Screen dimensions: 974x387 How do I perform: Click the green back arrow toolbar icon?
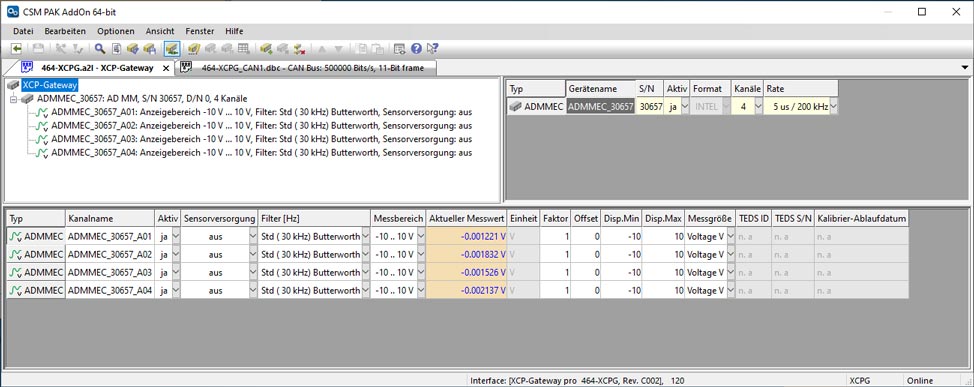(x=17, y=48)
